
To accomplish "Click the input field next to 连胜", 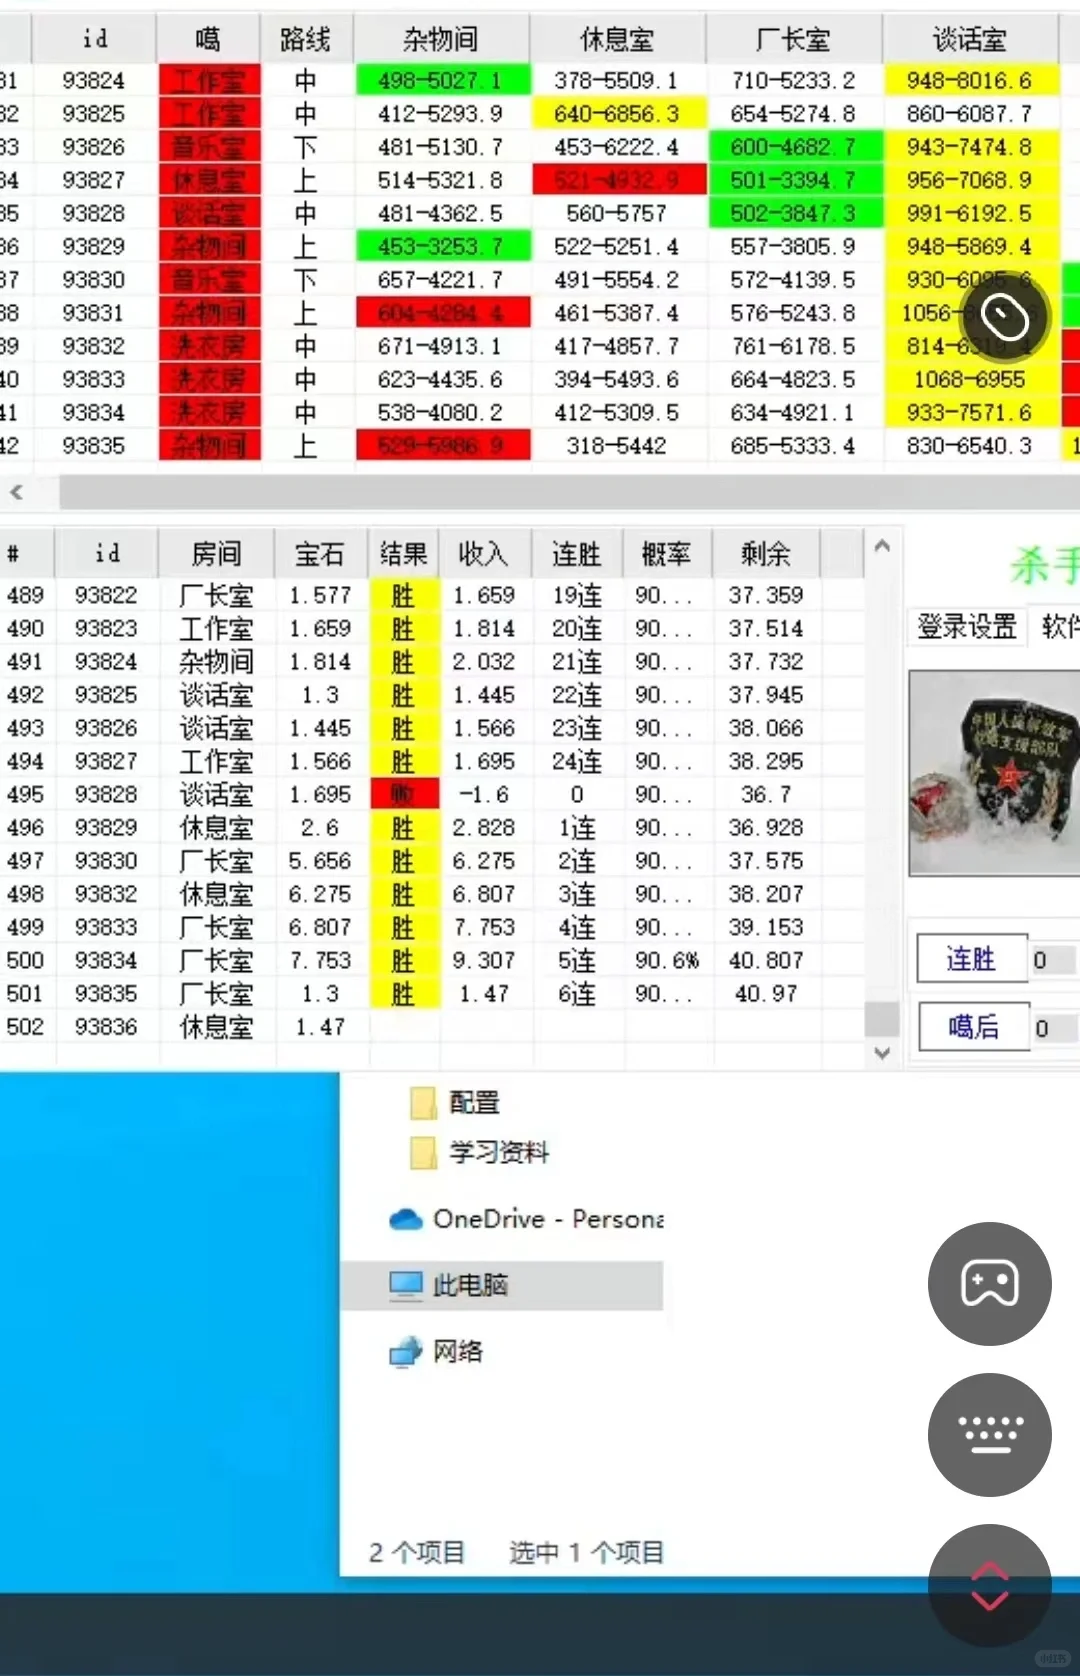I will (1054, 960).
